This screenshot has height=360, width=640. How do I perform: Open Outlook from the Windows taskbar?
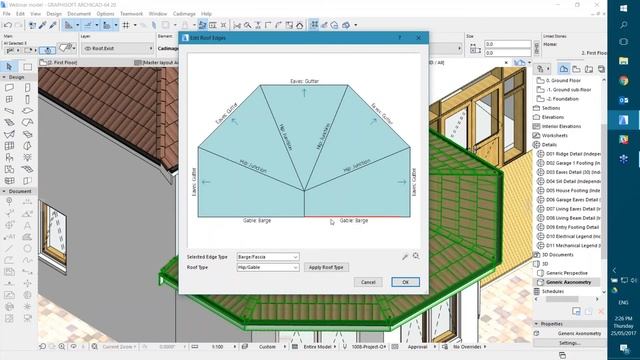point(623,100)
